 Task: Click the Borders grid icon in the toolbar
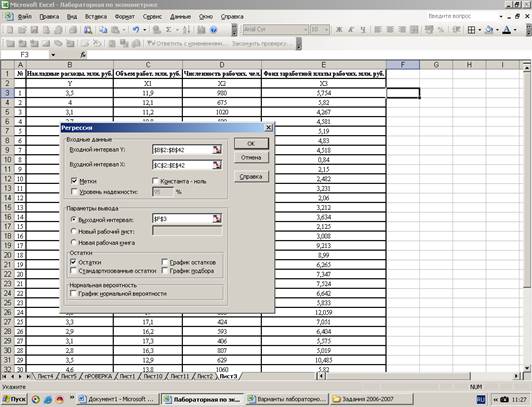pos(471,30)
